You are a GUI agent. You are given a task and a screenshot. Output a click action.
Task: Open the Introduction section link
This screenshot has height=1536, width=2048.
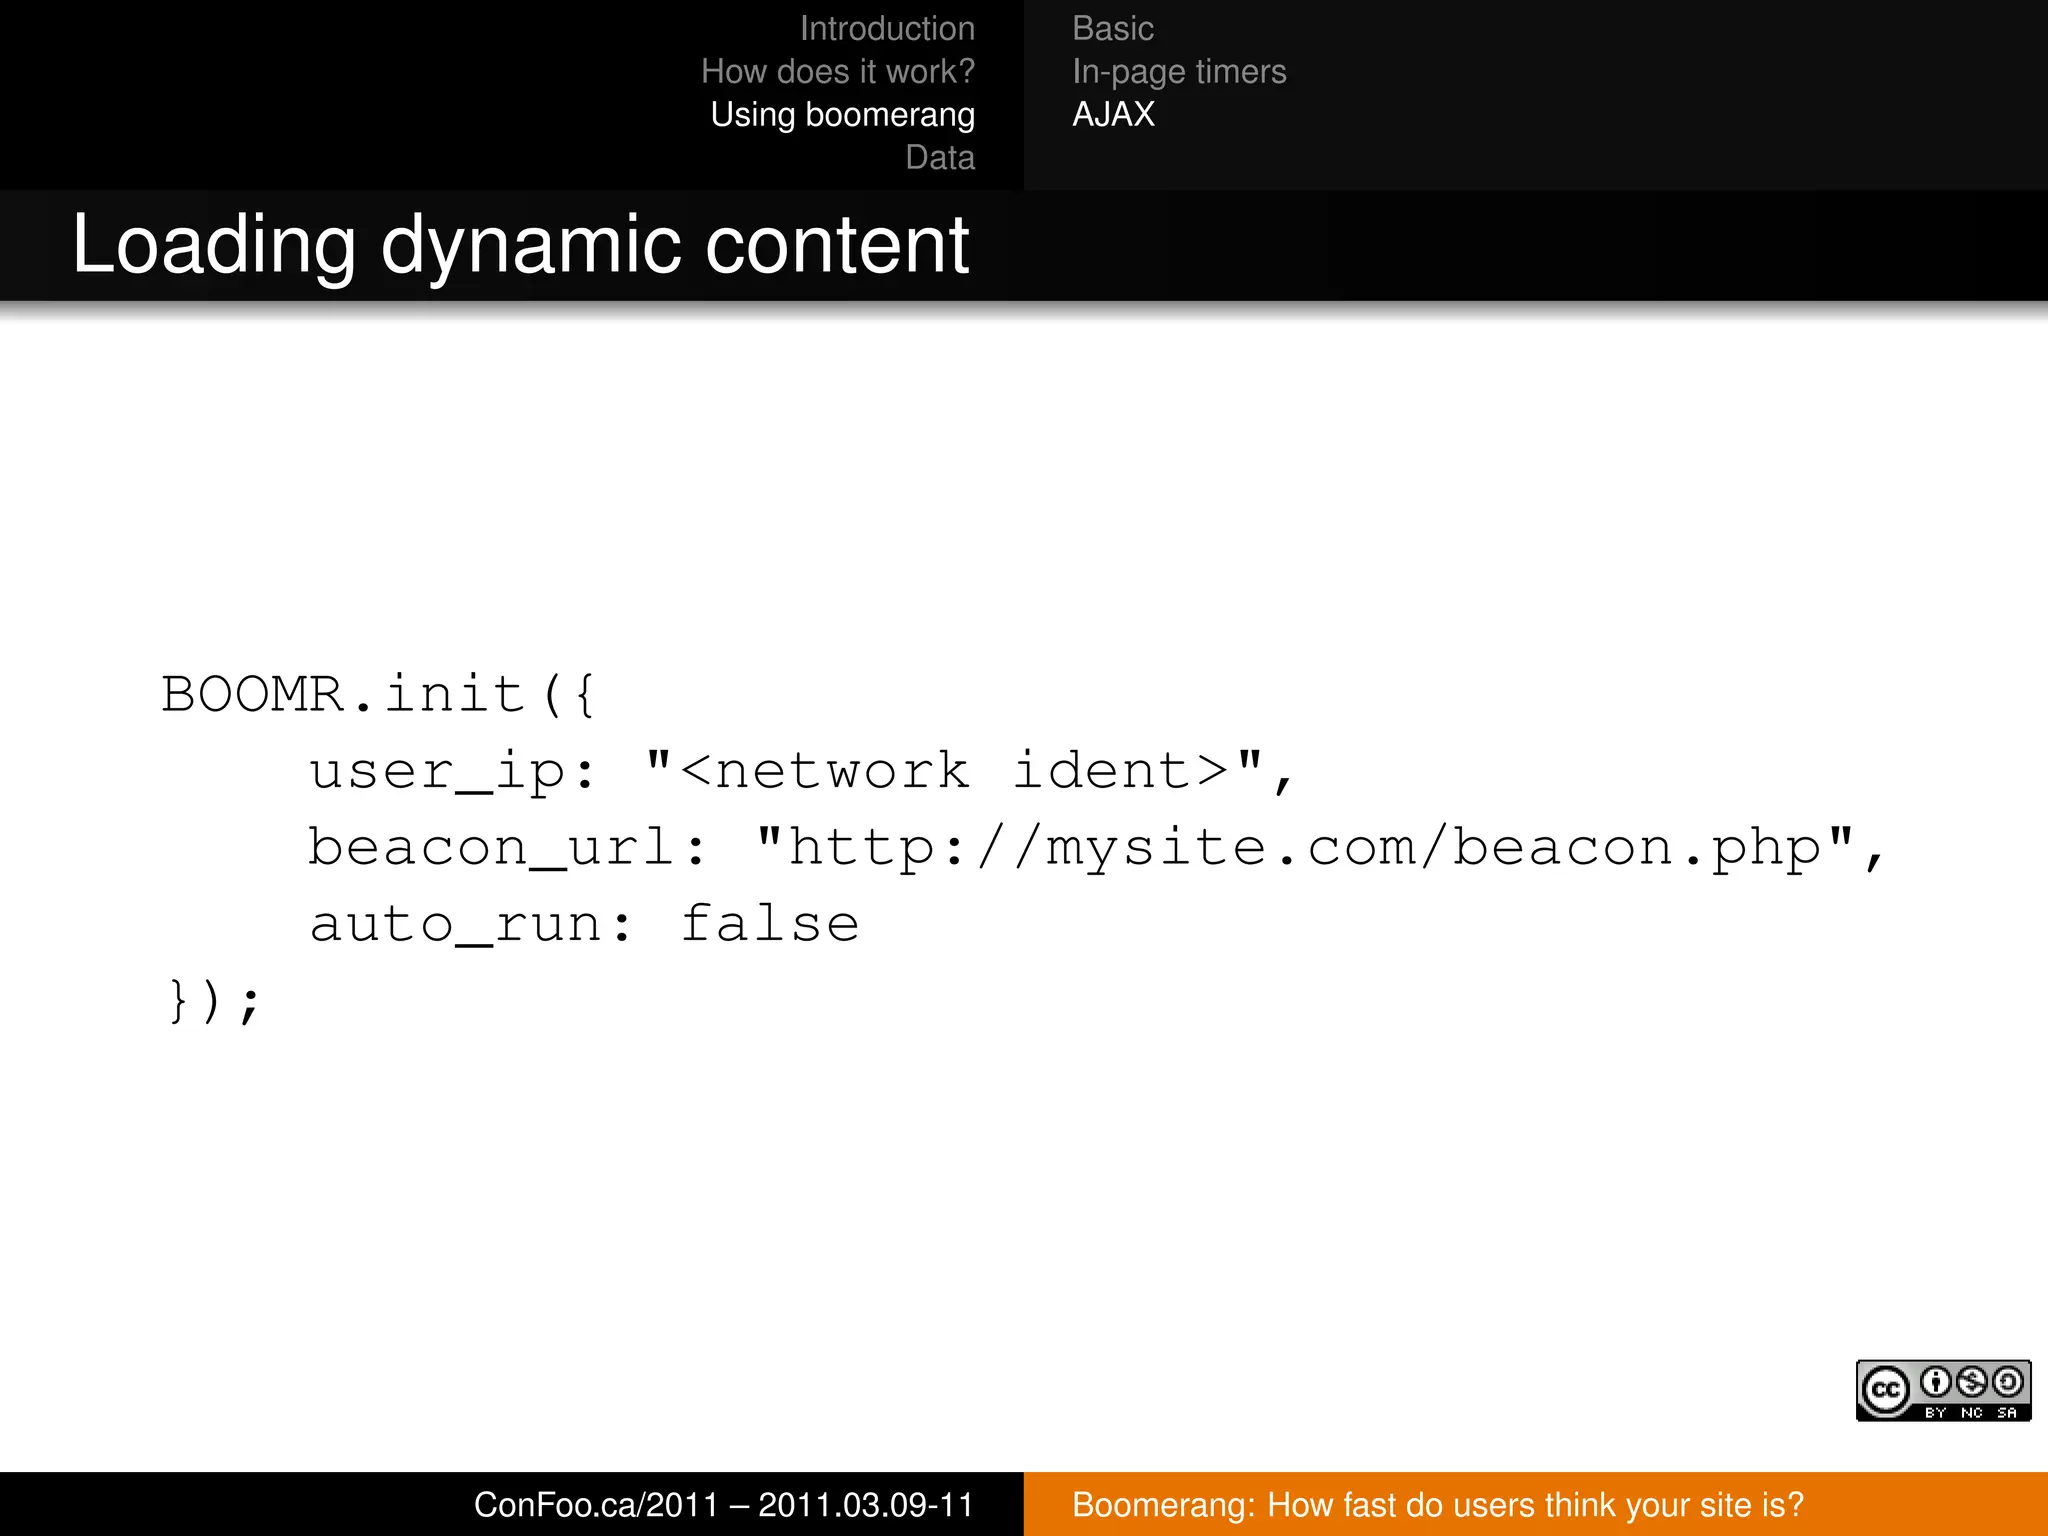tap(887, 29)
